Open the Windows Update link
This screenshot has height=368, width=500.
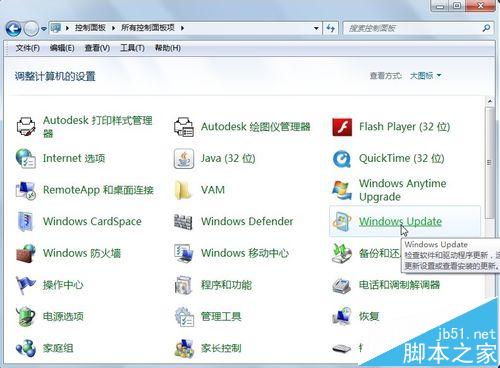pos(400,221)
